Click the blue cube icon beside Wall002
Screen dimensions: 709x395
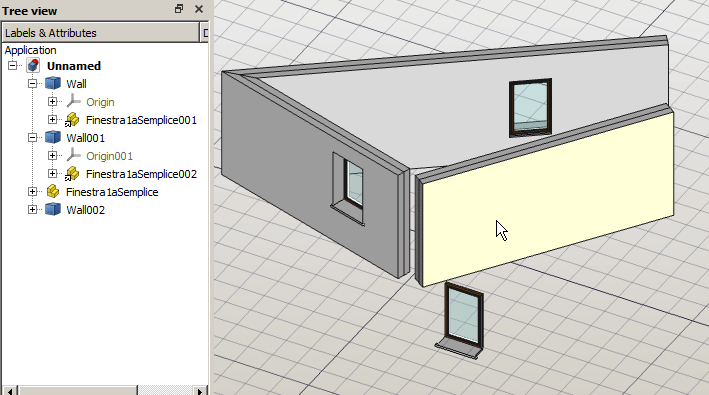(x=53, y=210)
